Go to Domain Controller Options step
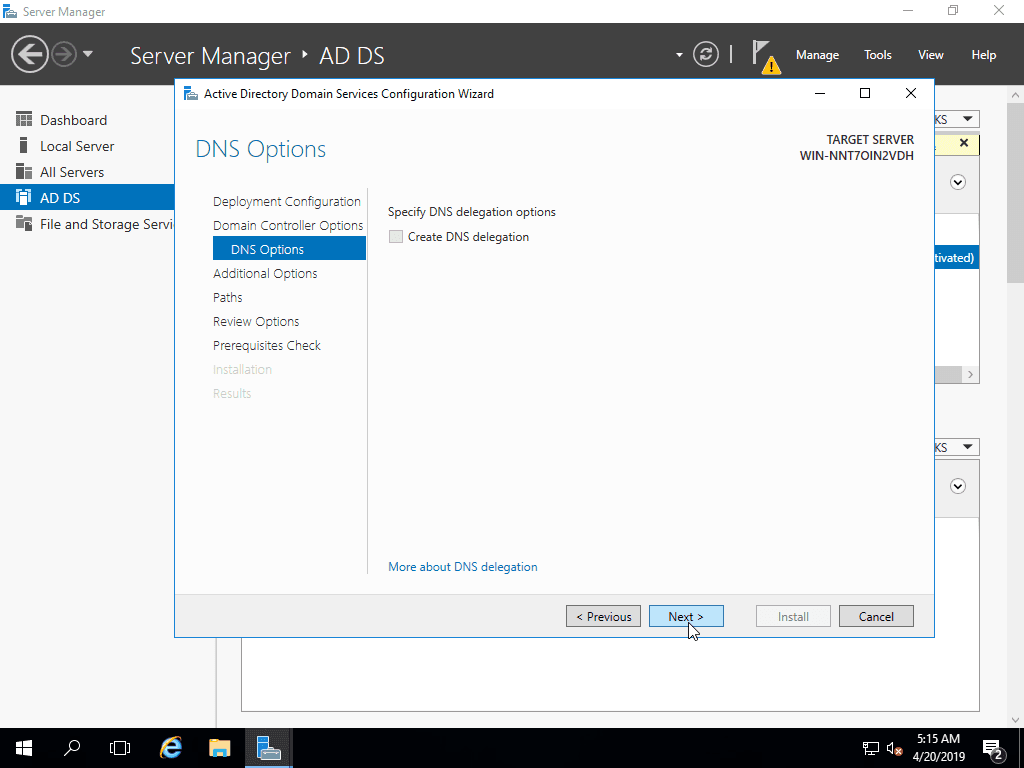The width and height of the screenshot is (1024, 768). coord(288,225)
